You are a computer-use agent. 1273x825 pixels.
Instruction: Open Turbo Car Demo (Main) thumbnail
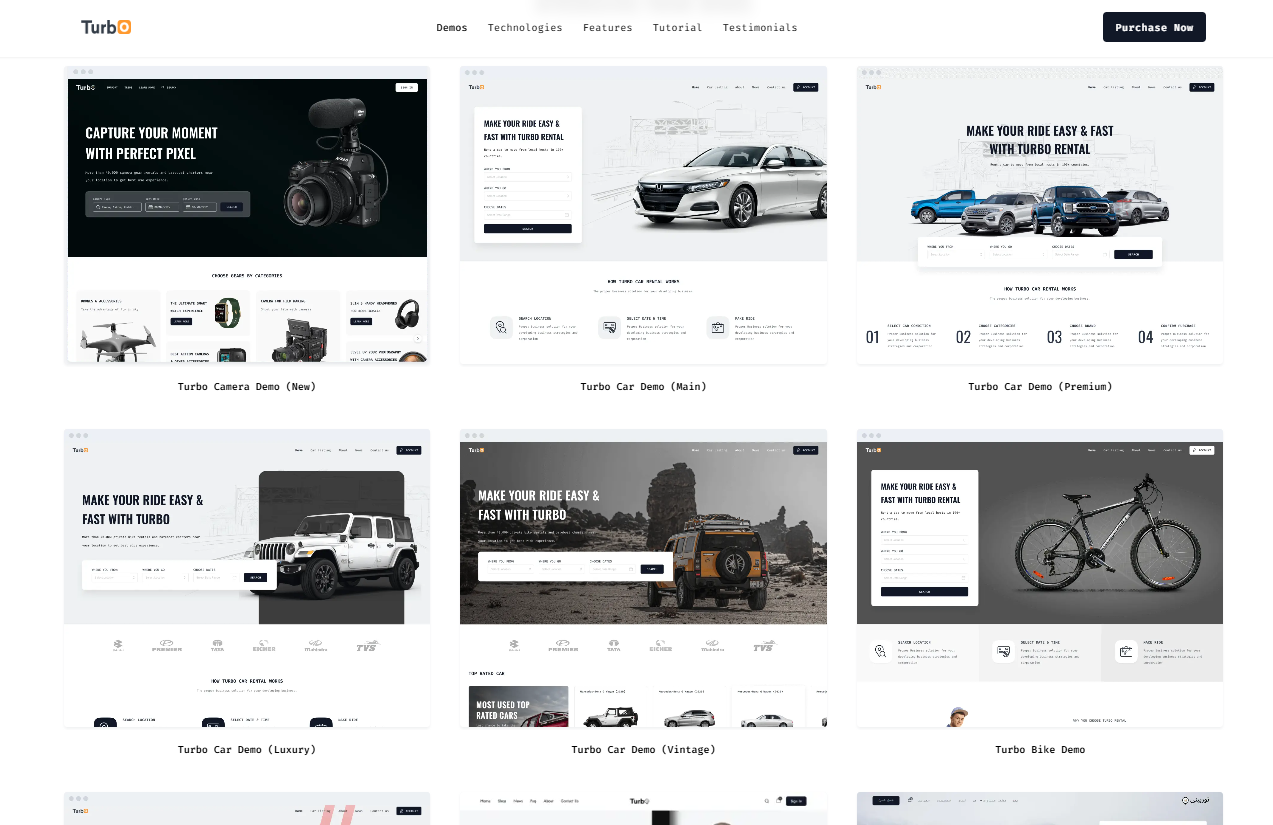(643, 215)
